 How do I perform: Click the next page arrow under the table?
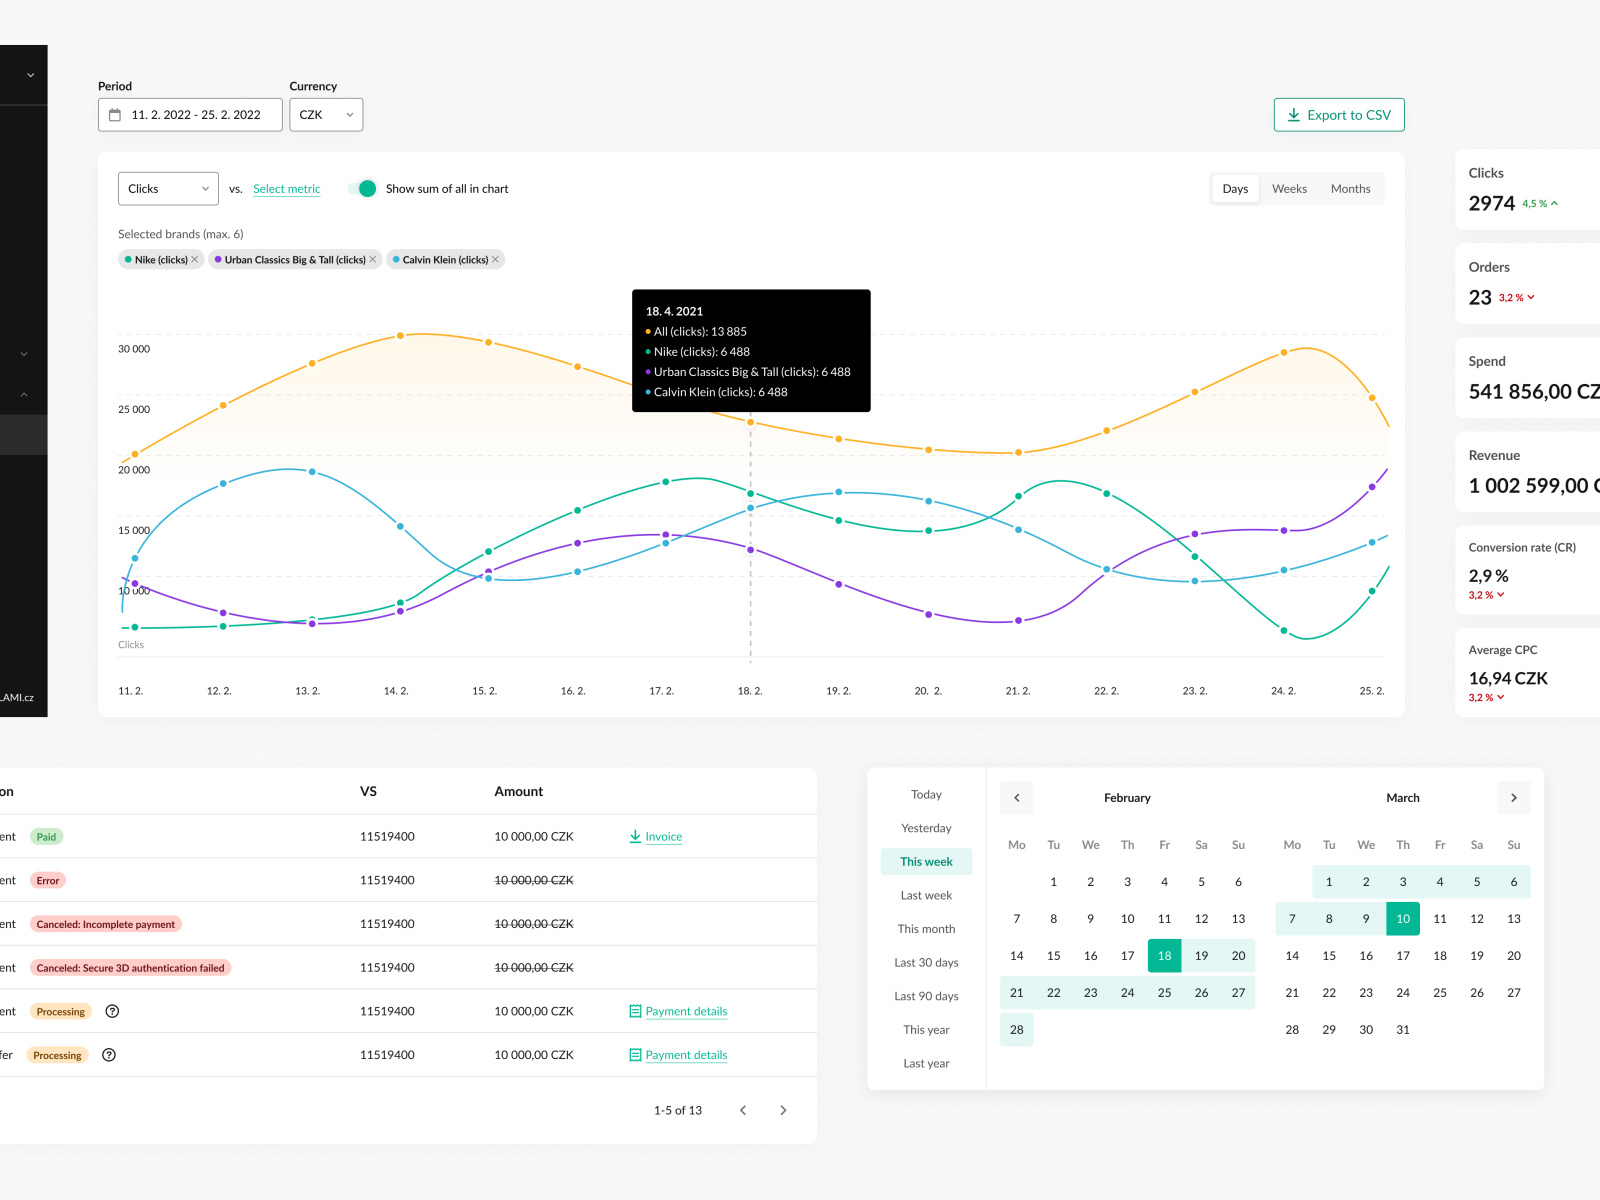point(783,1110)
